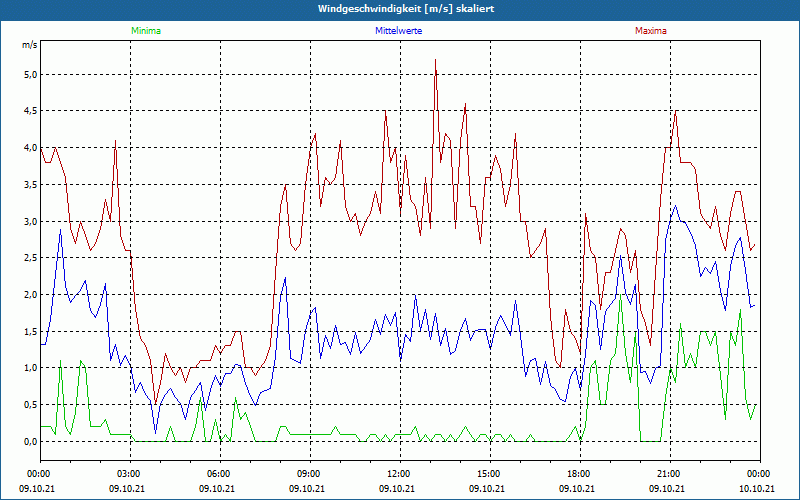Click the '2,5' y-axis value
Image resolution: width=800 pixels, height=500 pixels.
(x=32, y=258)
